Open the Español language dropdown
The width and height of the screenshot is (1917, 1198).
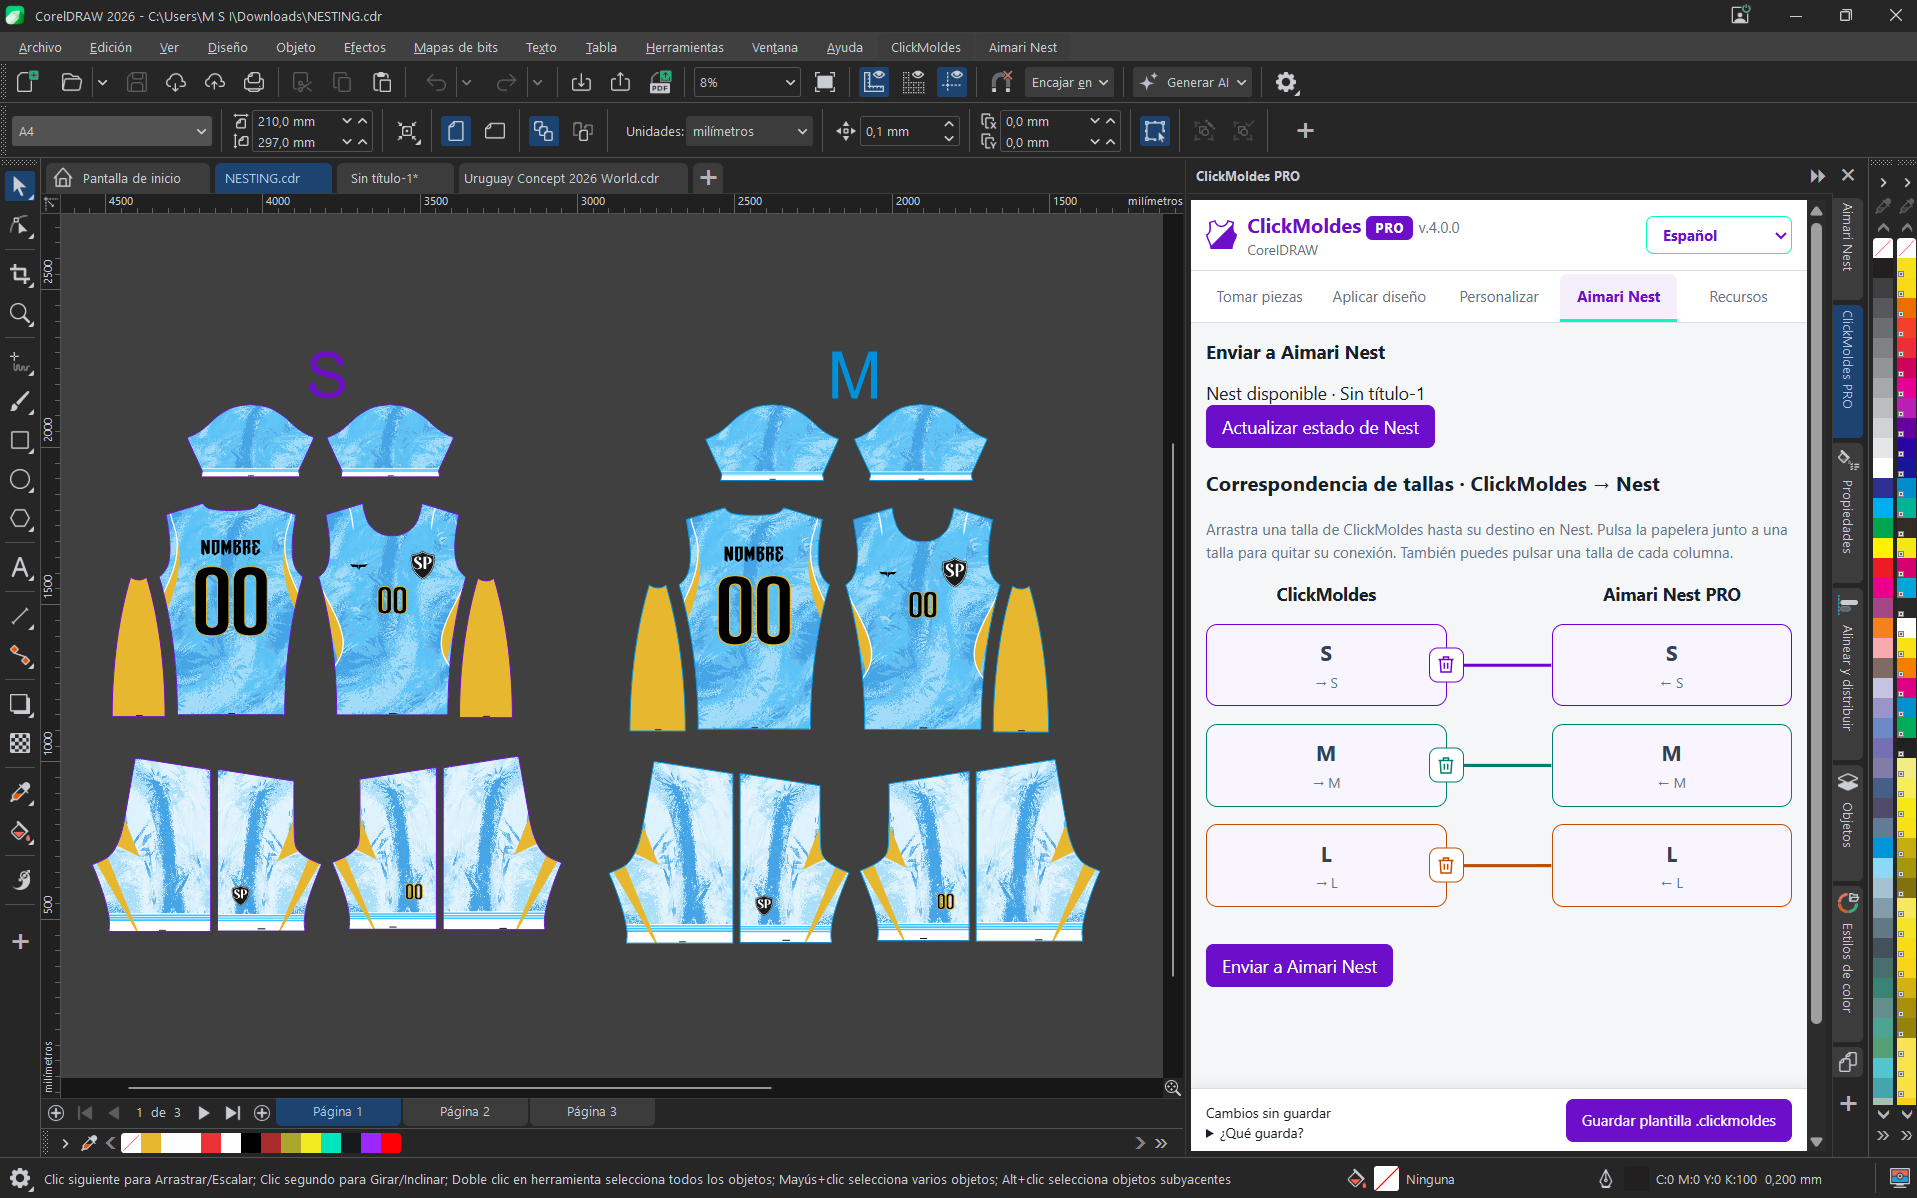(x=1719, y=236)
